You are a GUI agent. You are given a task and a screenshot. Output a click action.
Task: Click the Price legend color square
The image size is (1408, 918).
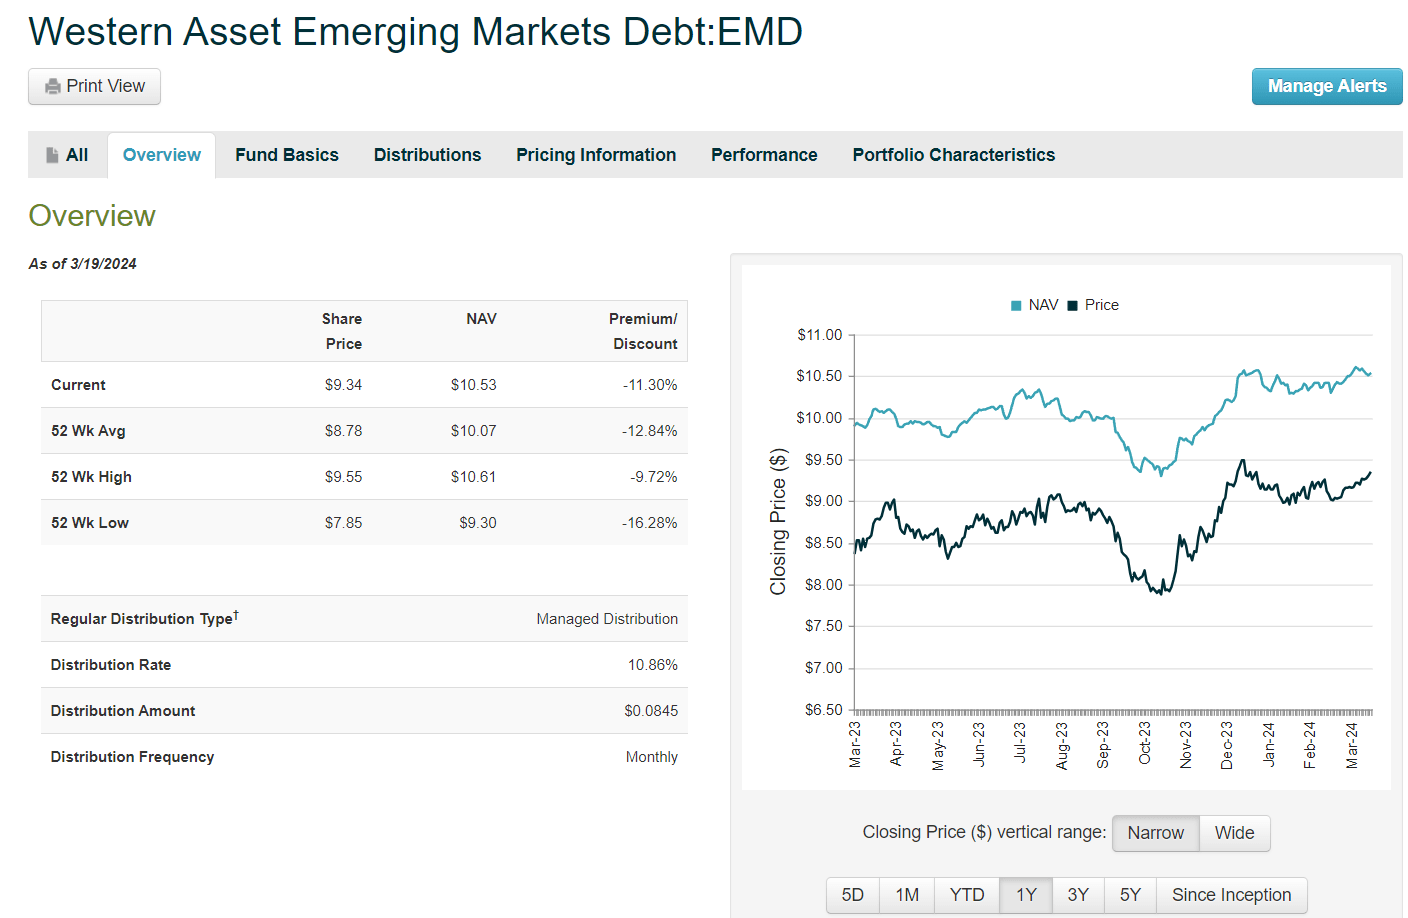click(1073, 306)
